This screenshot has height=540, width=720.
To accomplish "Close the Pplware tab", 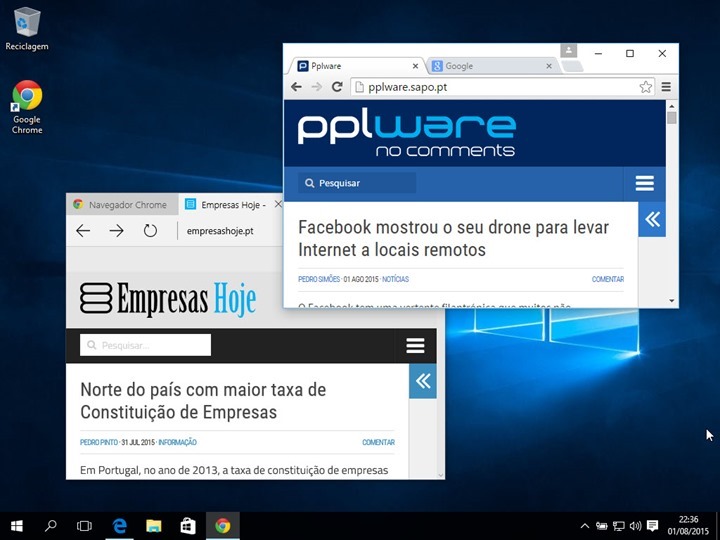I will pos(415,66).
